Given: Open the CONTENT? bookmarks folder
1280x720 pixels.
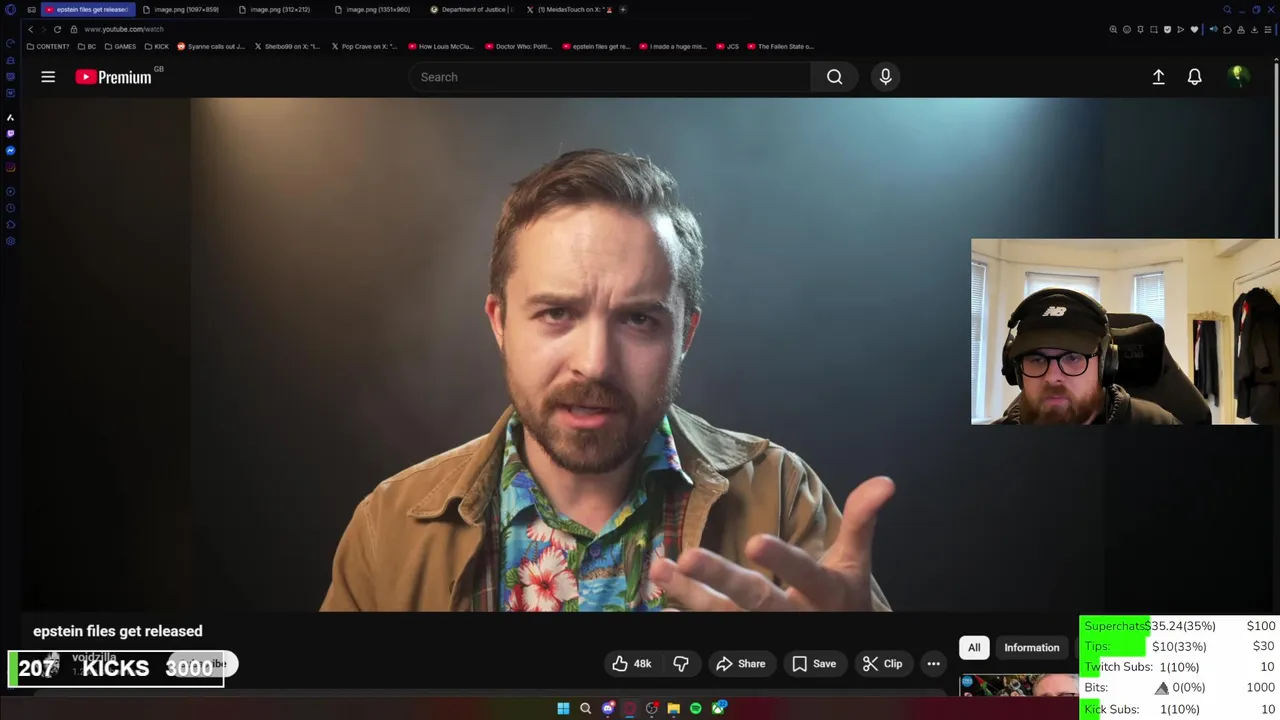Looking at the screenshot, I should tap(48, 46).
